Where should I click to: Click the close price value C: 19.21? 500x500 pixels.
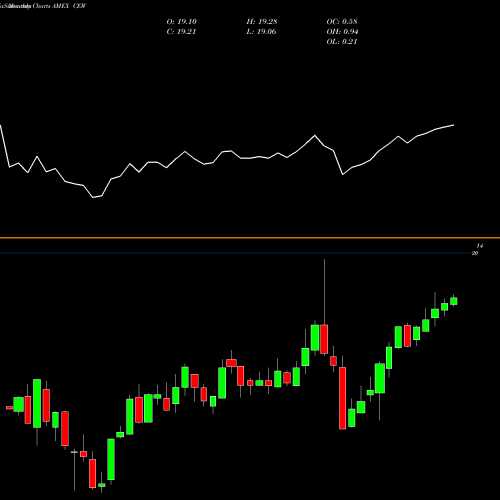pos(181,32)
